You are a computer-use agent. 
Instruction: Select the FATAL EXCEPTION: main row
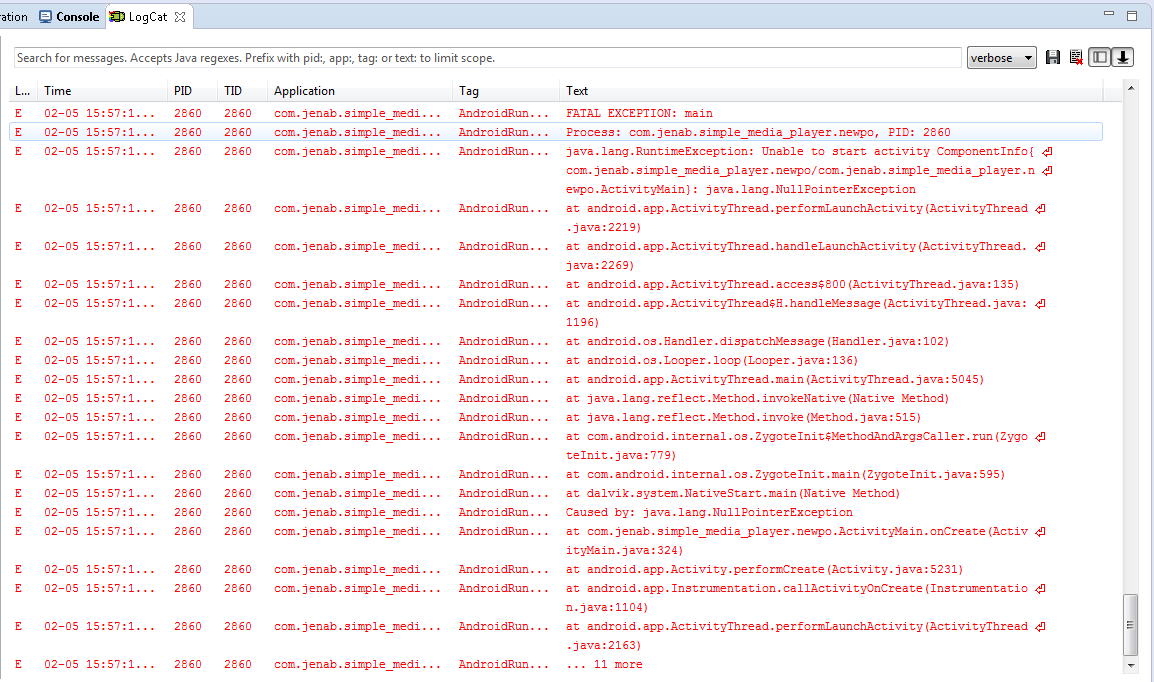tap(556, 113)
